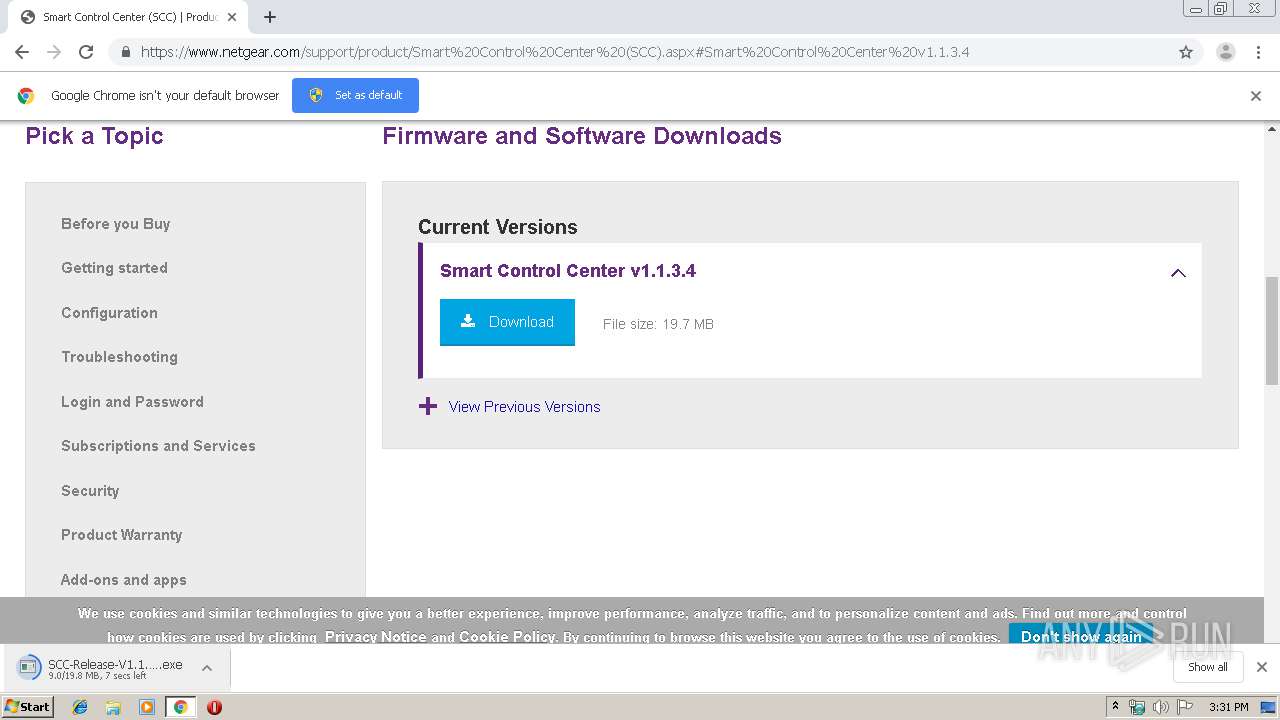
Task: Close the downloads bar
Action: pos(1262,667)
